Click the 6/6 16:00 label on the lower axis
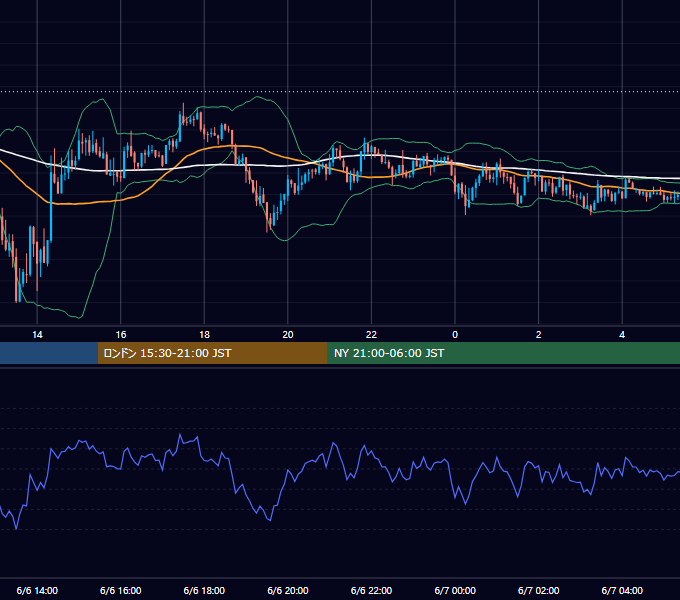 click(x=121, y=590)
